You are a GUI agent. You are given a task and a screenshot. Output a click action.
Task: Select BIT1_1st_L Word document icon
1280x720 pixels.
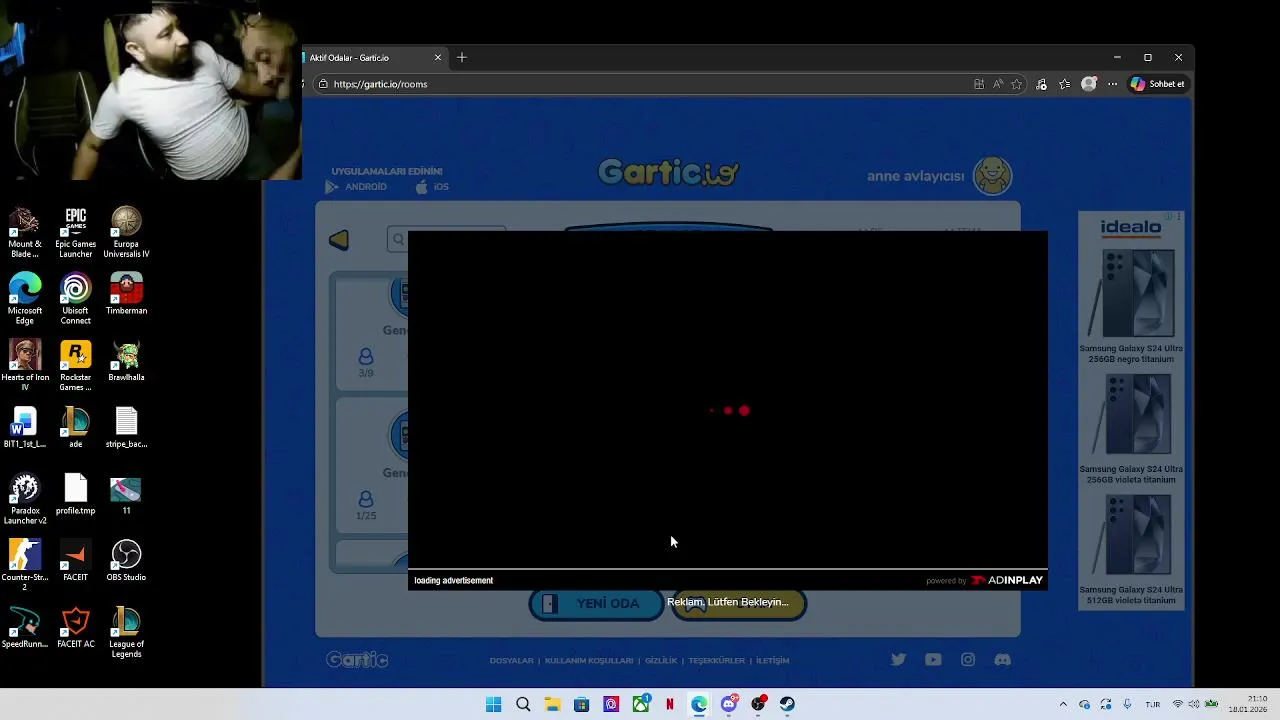coord(25,427)
